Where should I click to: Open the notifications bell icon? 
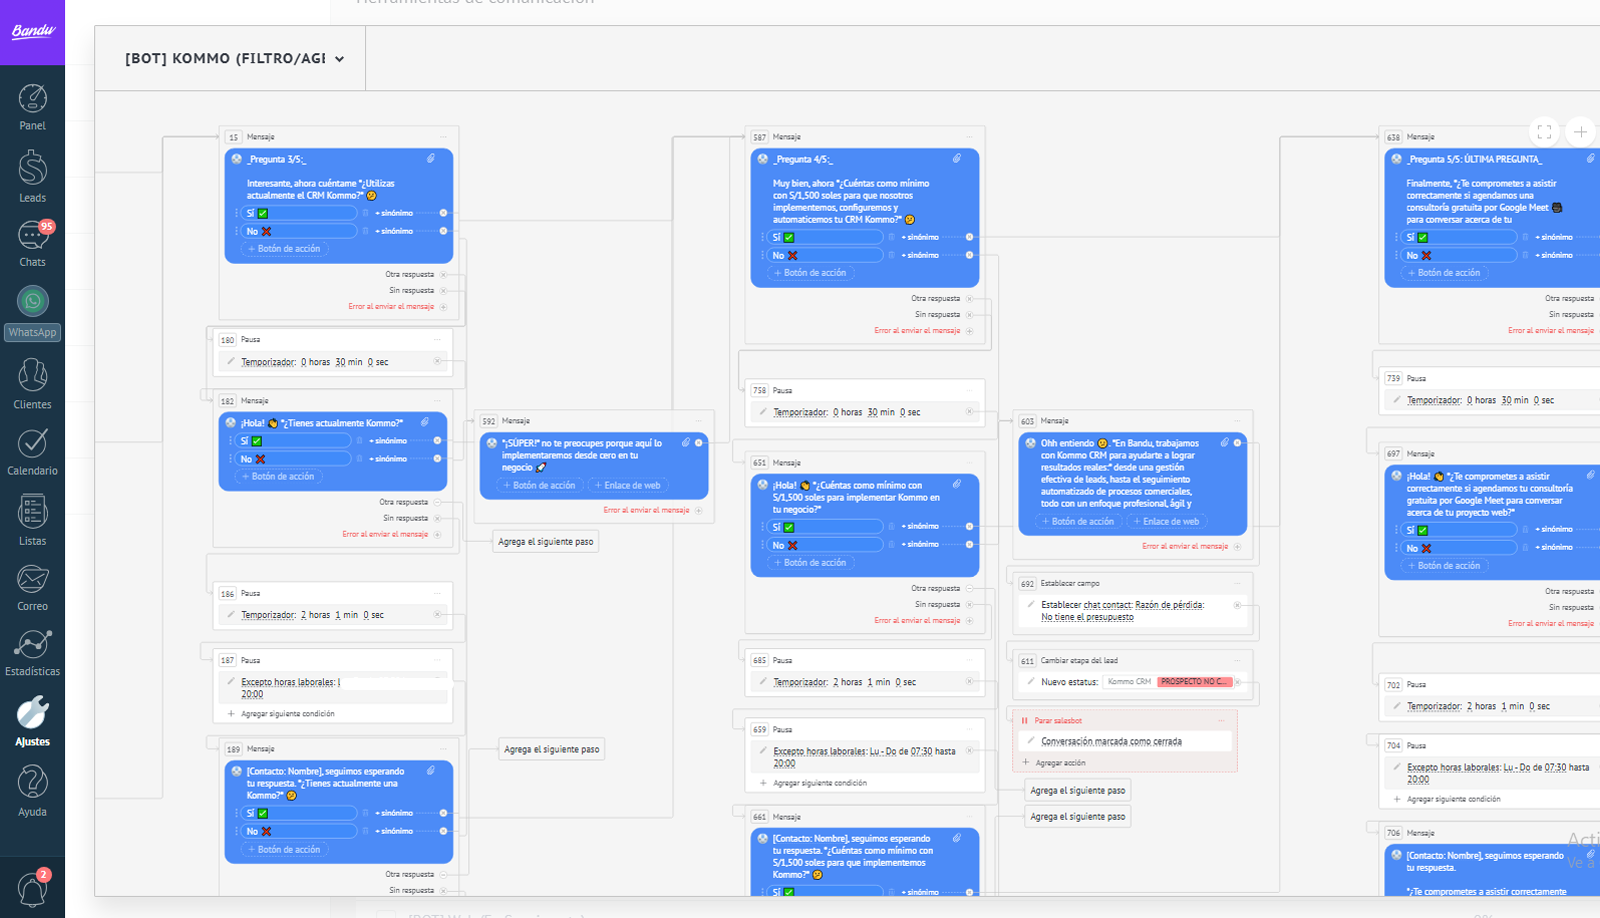(32, 888)
